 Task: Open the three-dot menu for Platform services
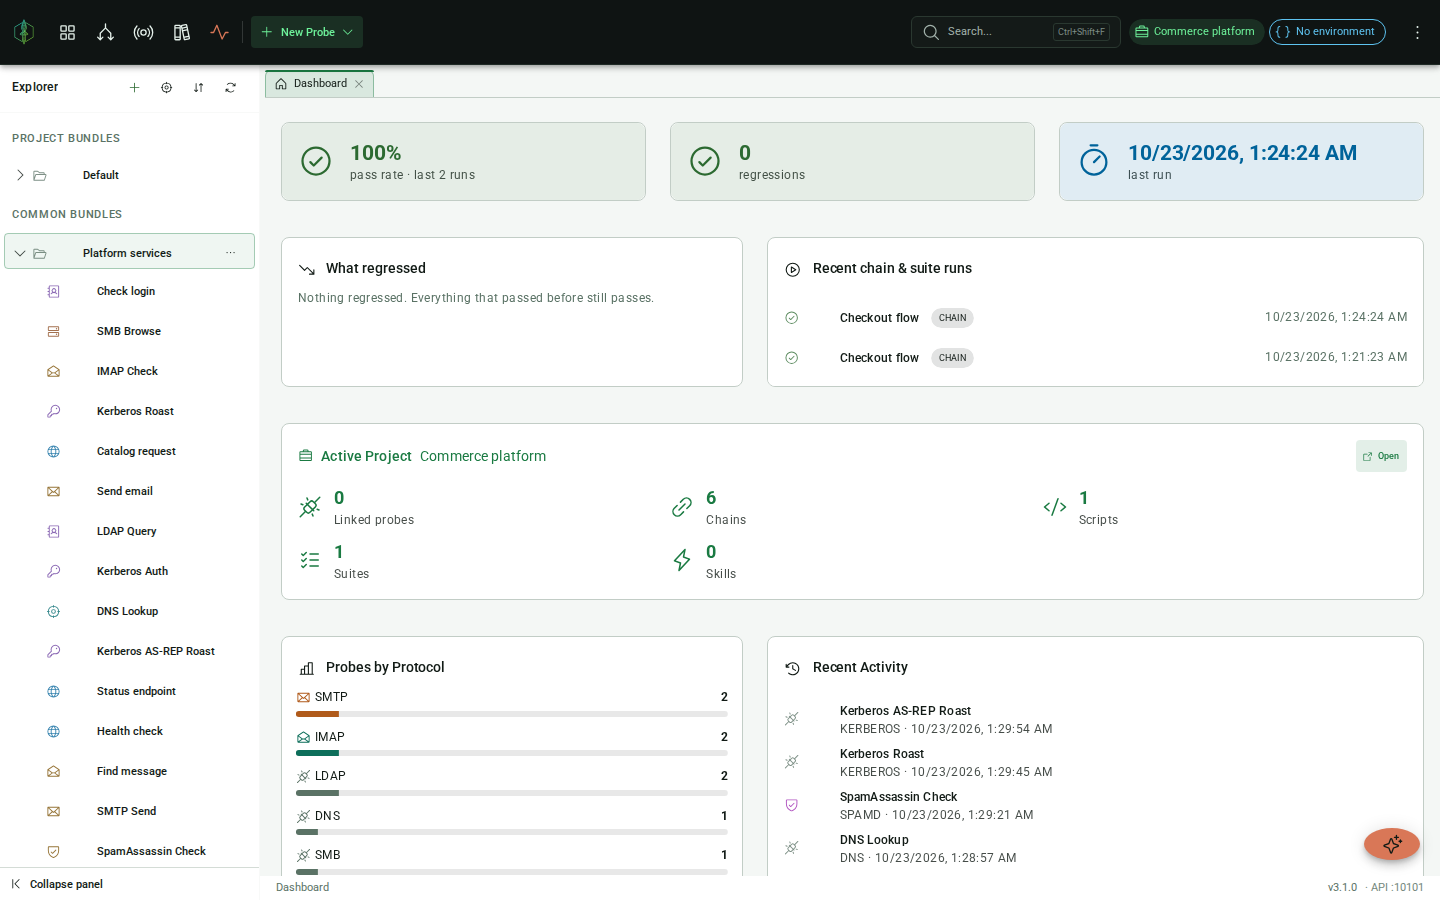pyautogui.click(x=231, y=253)
